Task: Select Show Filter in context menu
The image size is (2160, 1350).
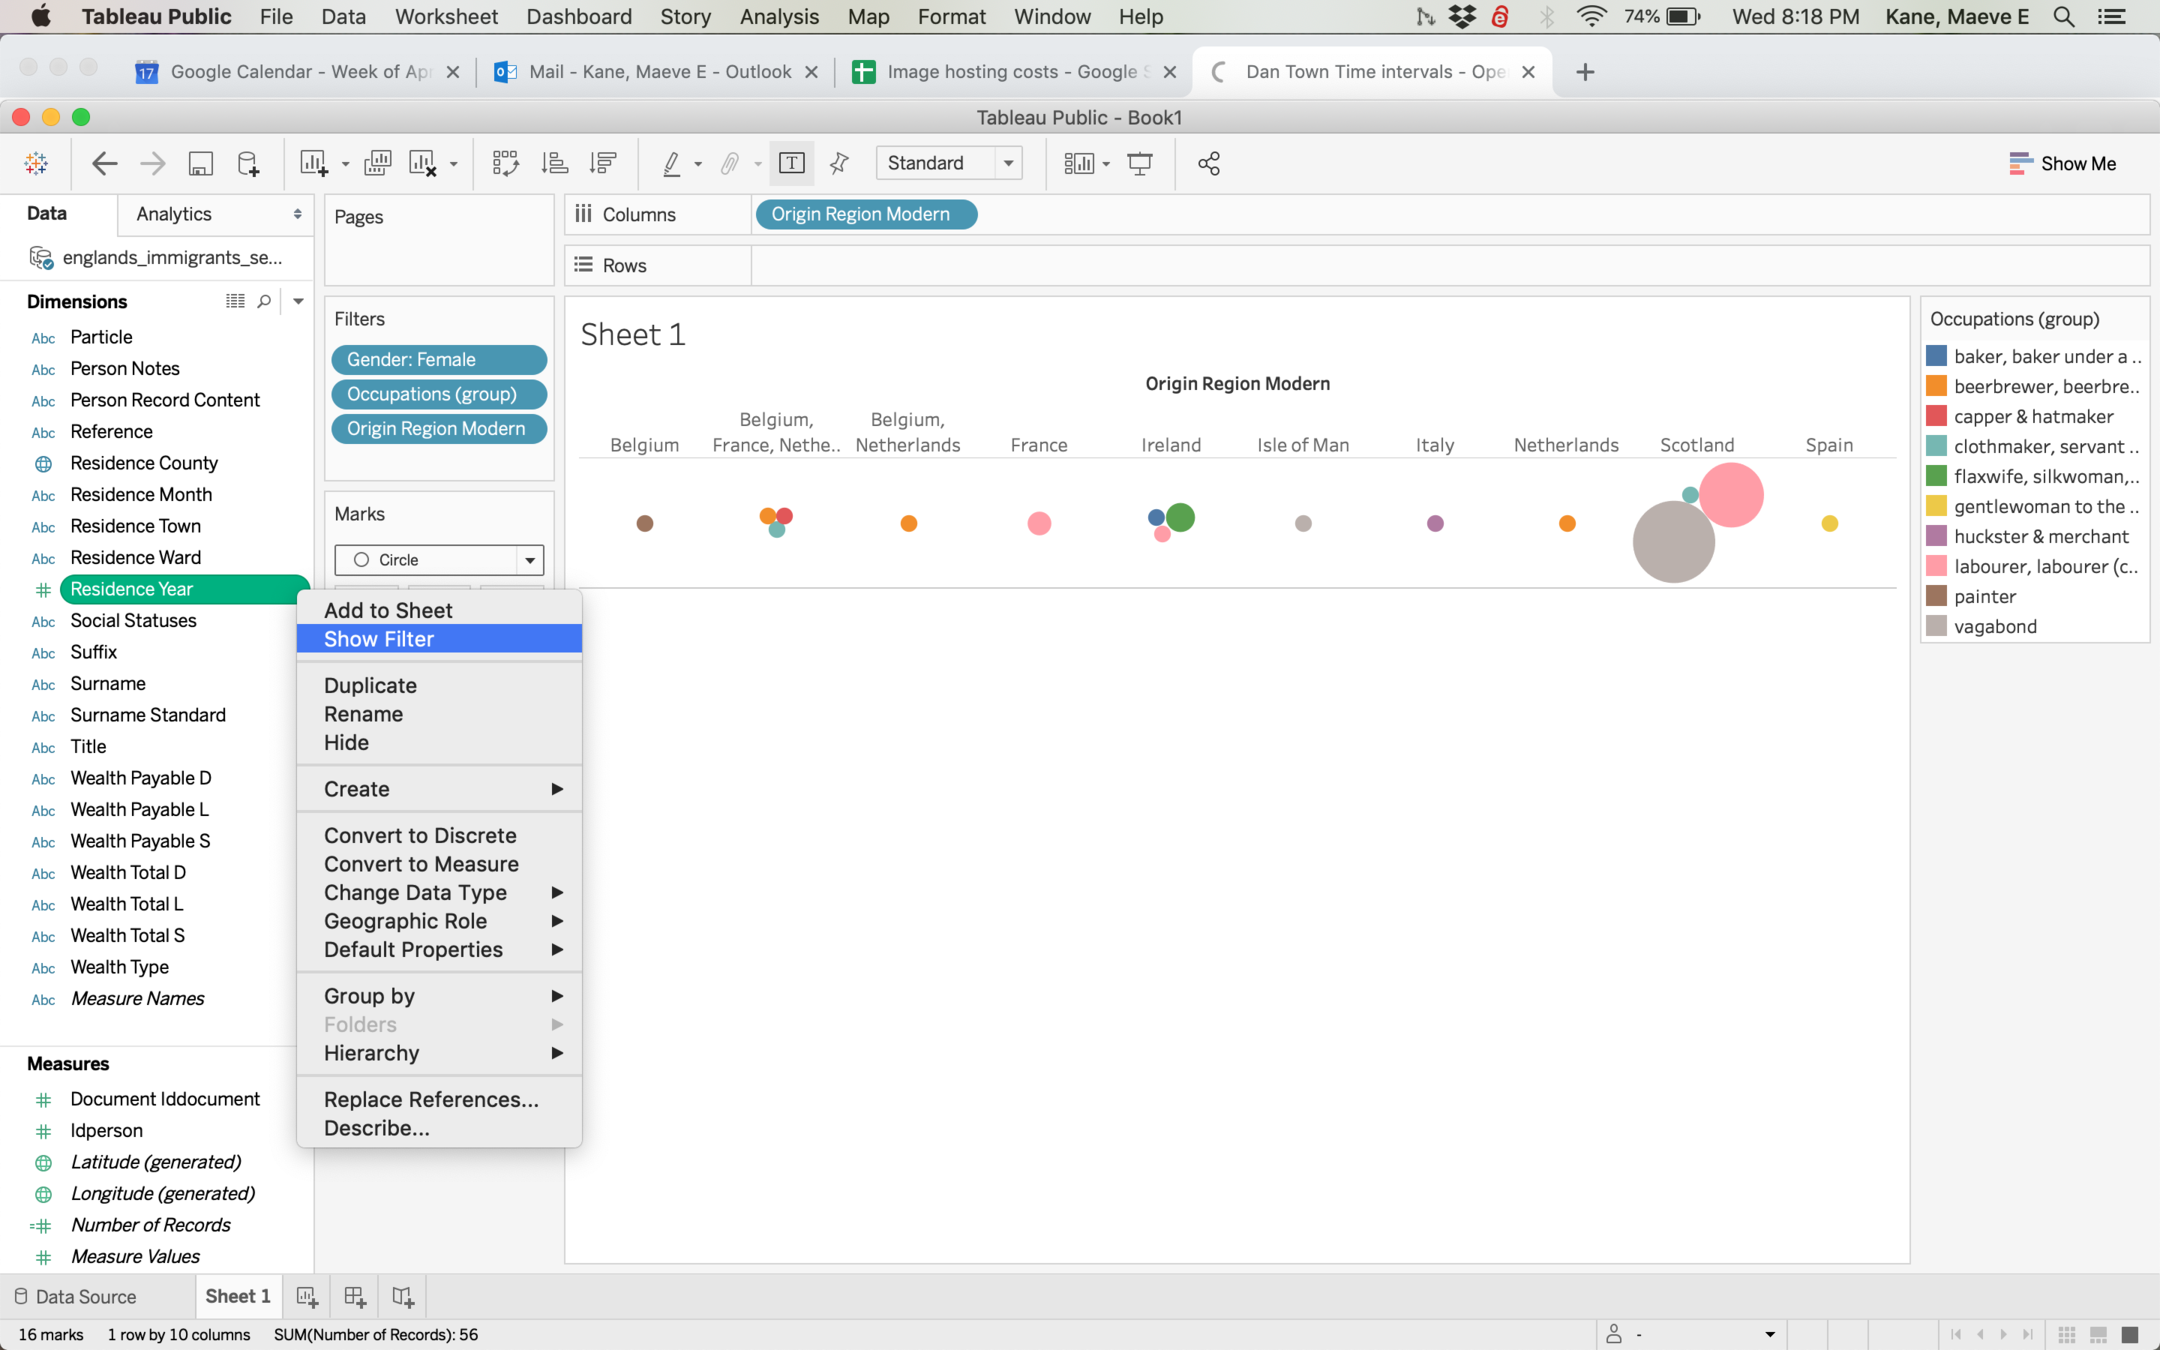Action: [379, 639]
